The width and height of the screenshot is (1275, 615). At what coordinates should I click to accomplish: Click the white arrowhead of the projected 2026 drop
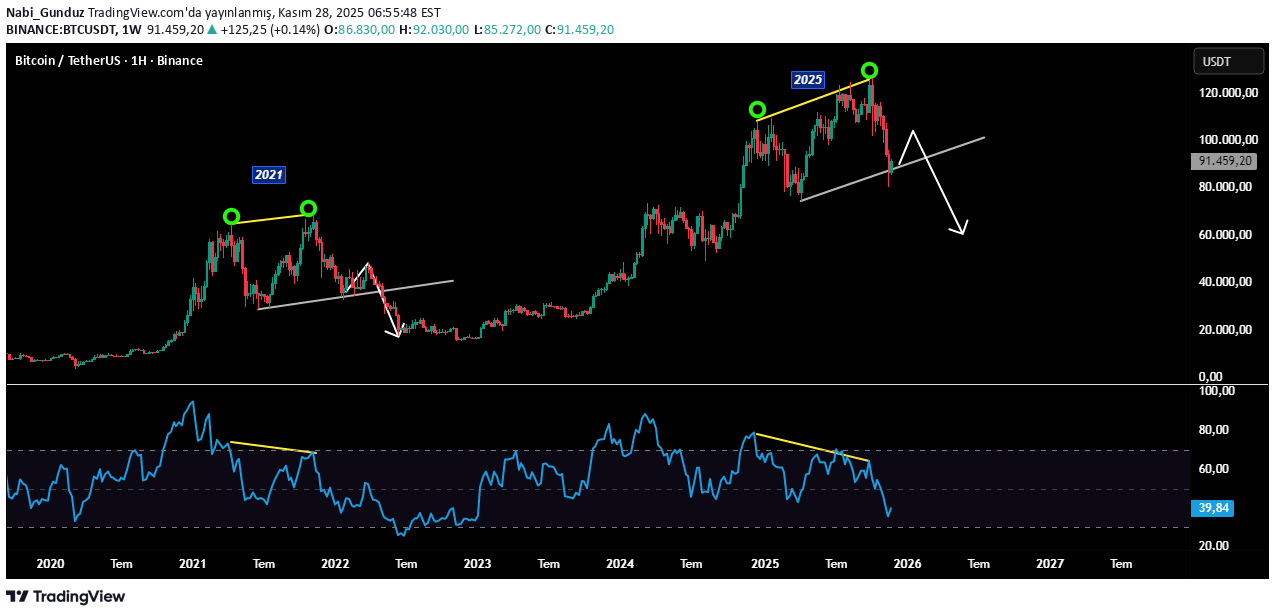pyautogui.click(x=963, y=231)
